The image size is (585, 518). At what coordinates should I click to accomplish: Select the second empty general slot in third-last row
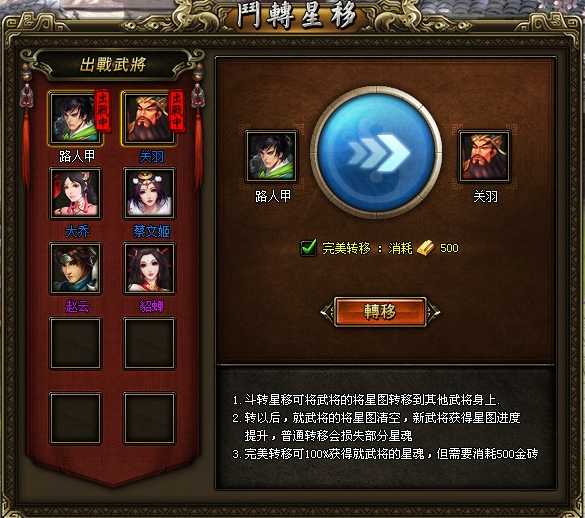(149, 343)
